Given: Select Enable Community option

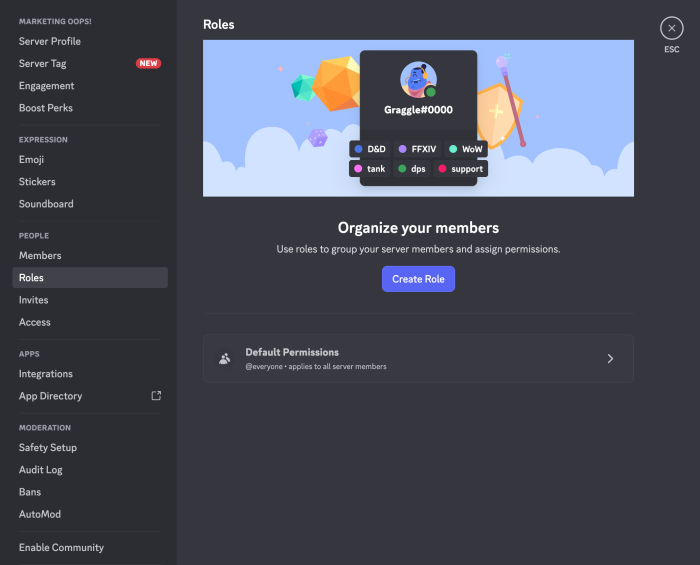Looking at the screenshot, I should point(61,548).
